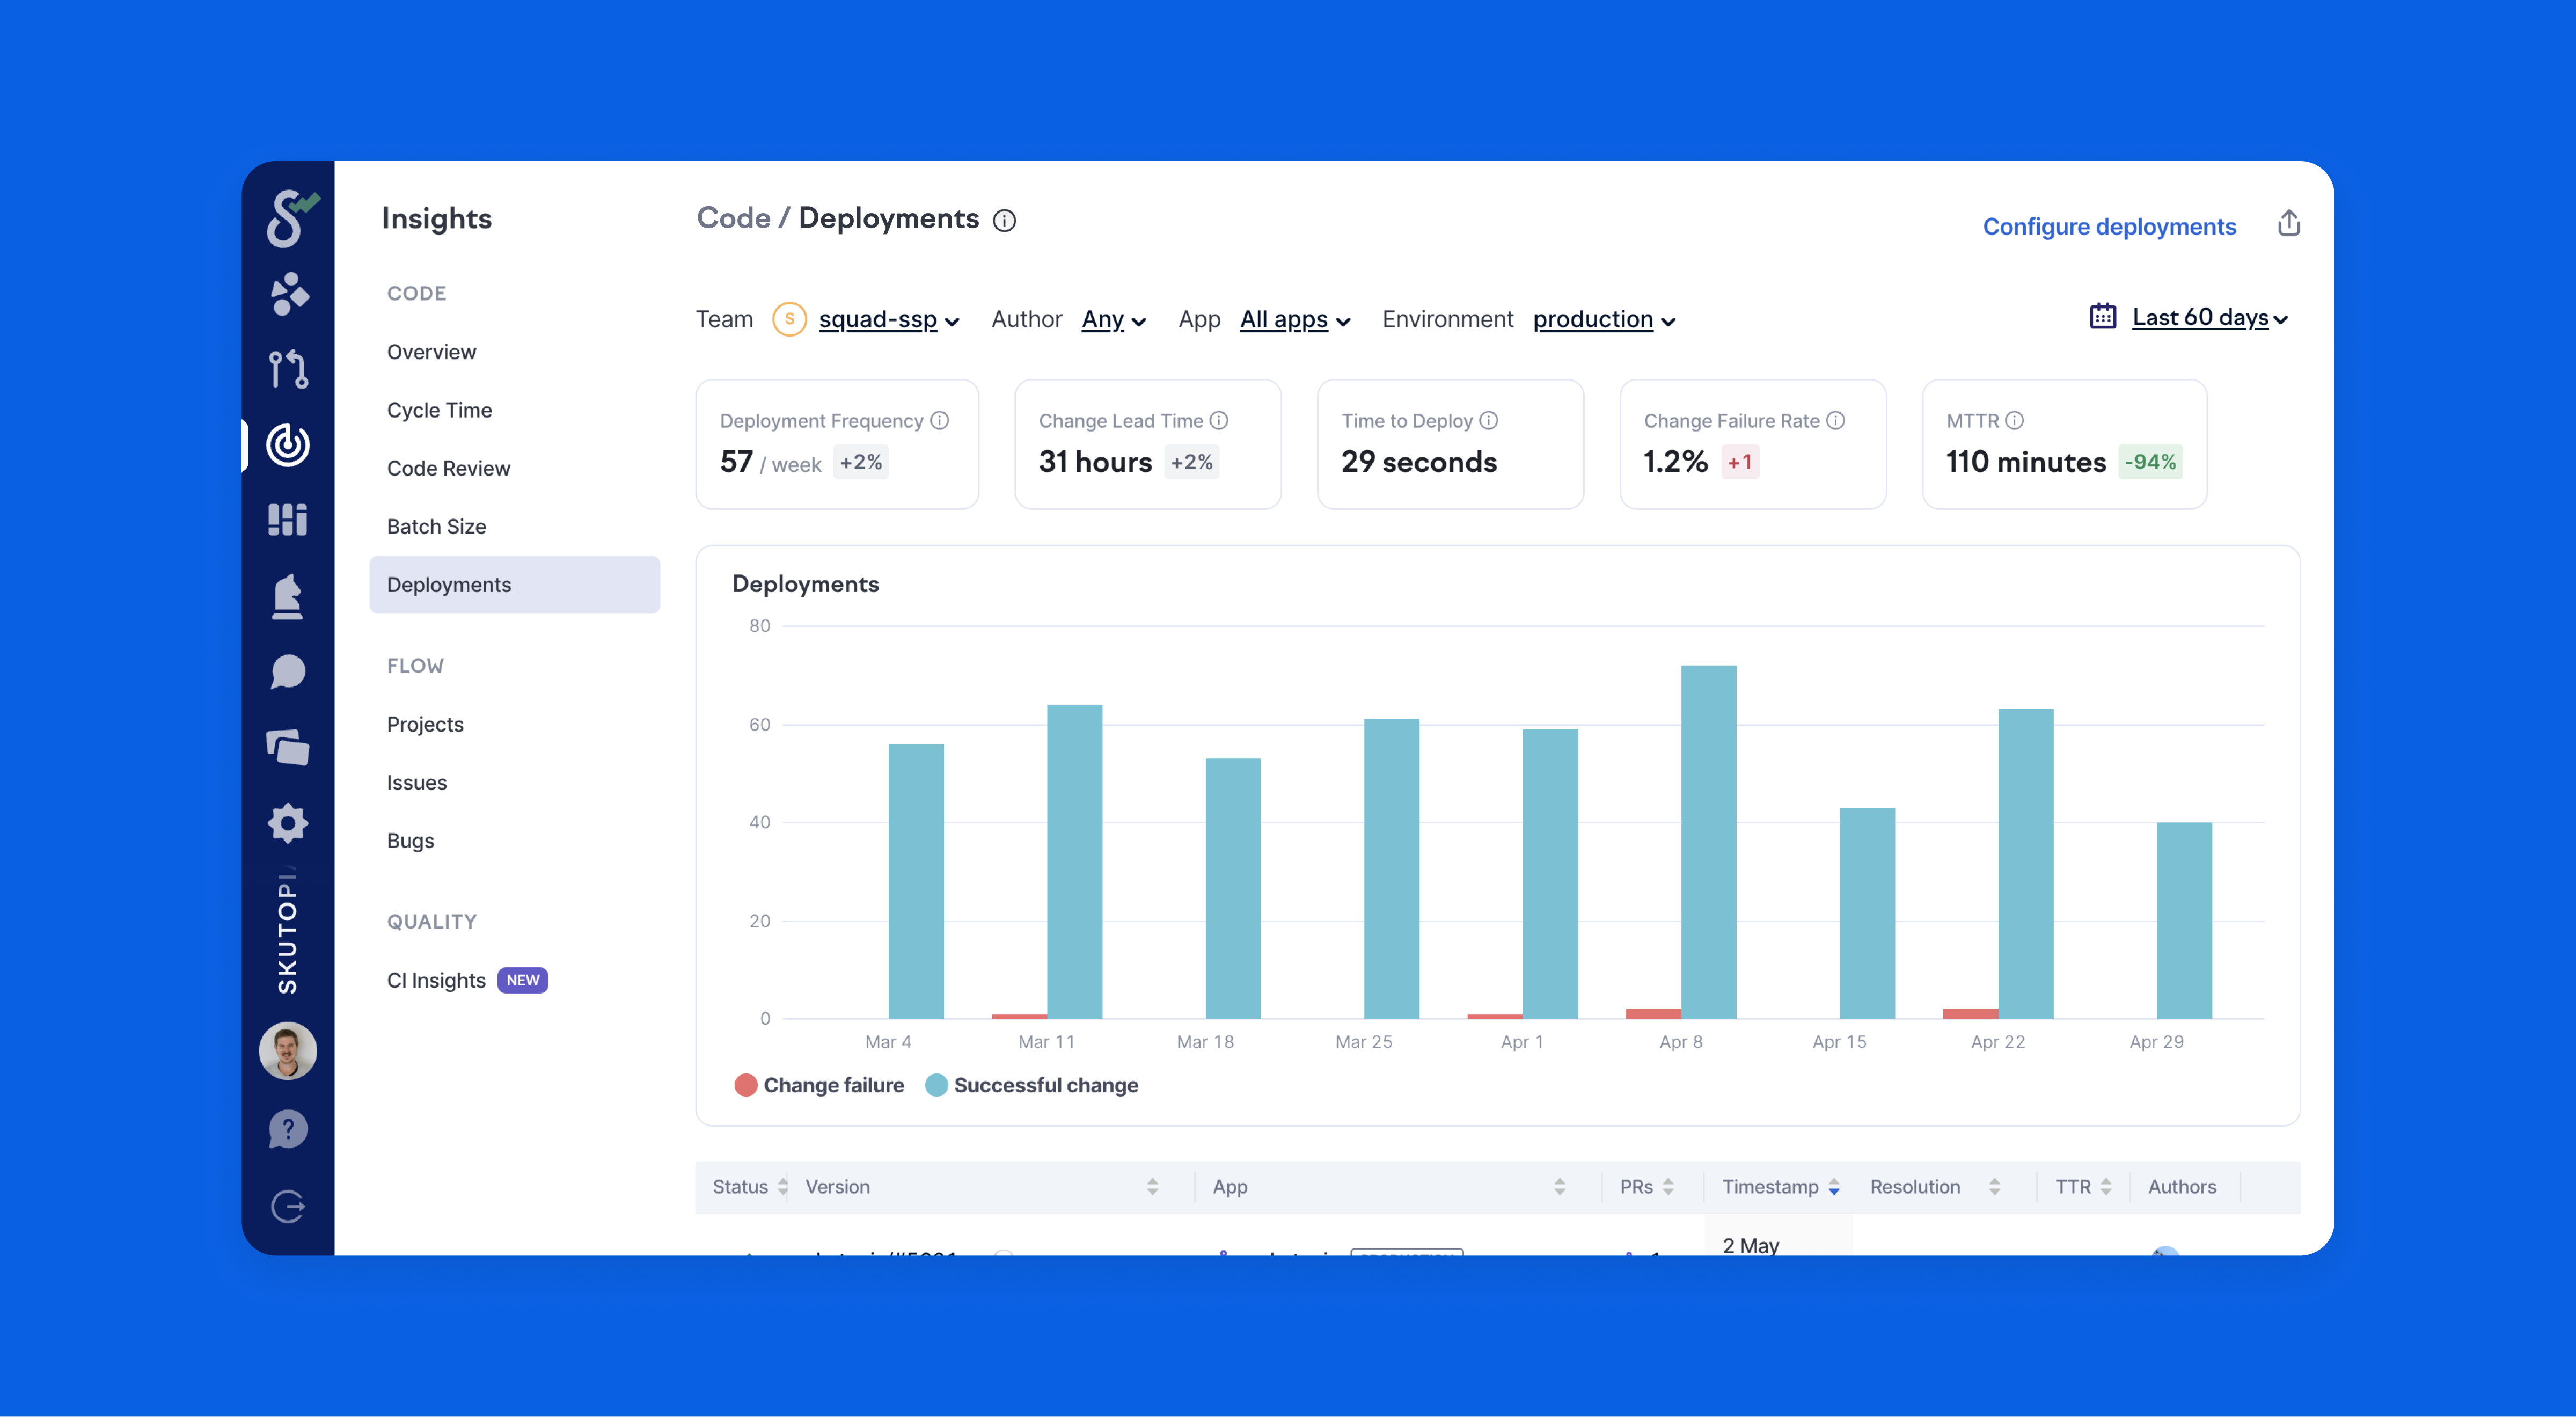
Task: Click Configure deployments link
Action: point(2108,227)
